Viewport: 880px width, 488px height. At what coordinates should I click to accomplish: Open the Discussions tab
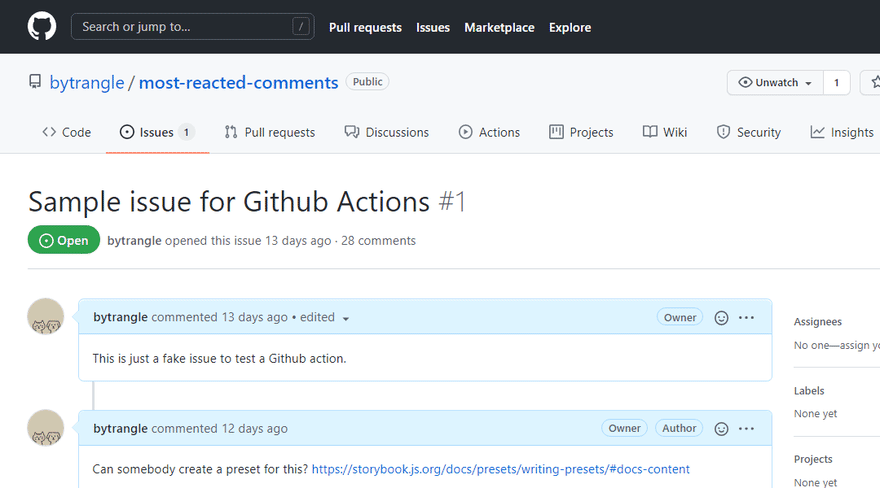point(387,132)
